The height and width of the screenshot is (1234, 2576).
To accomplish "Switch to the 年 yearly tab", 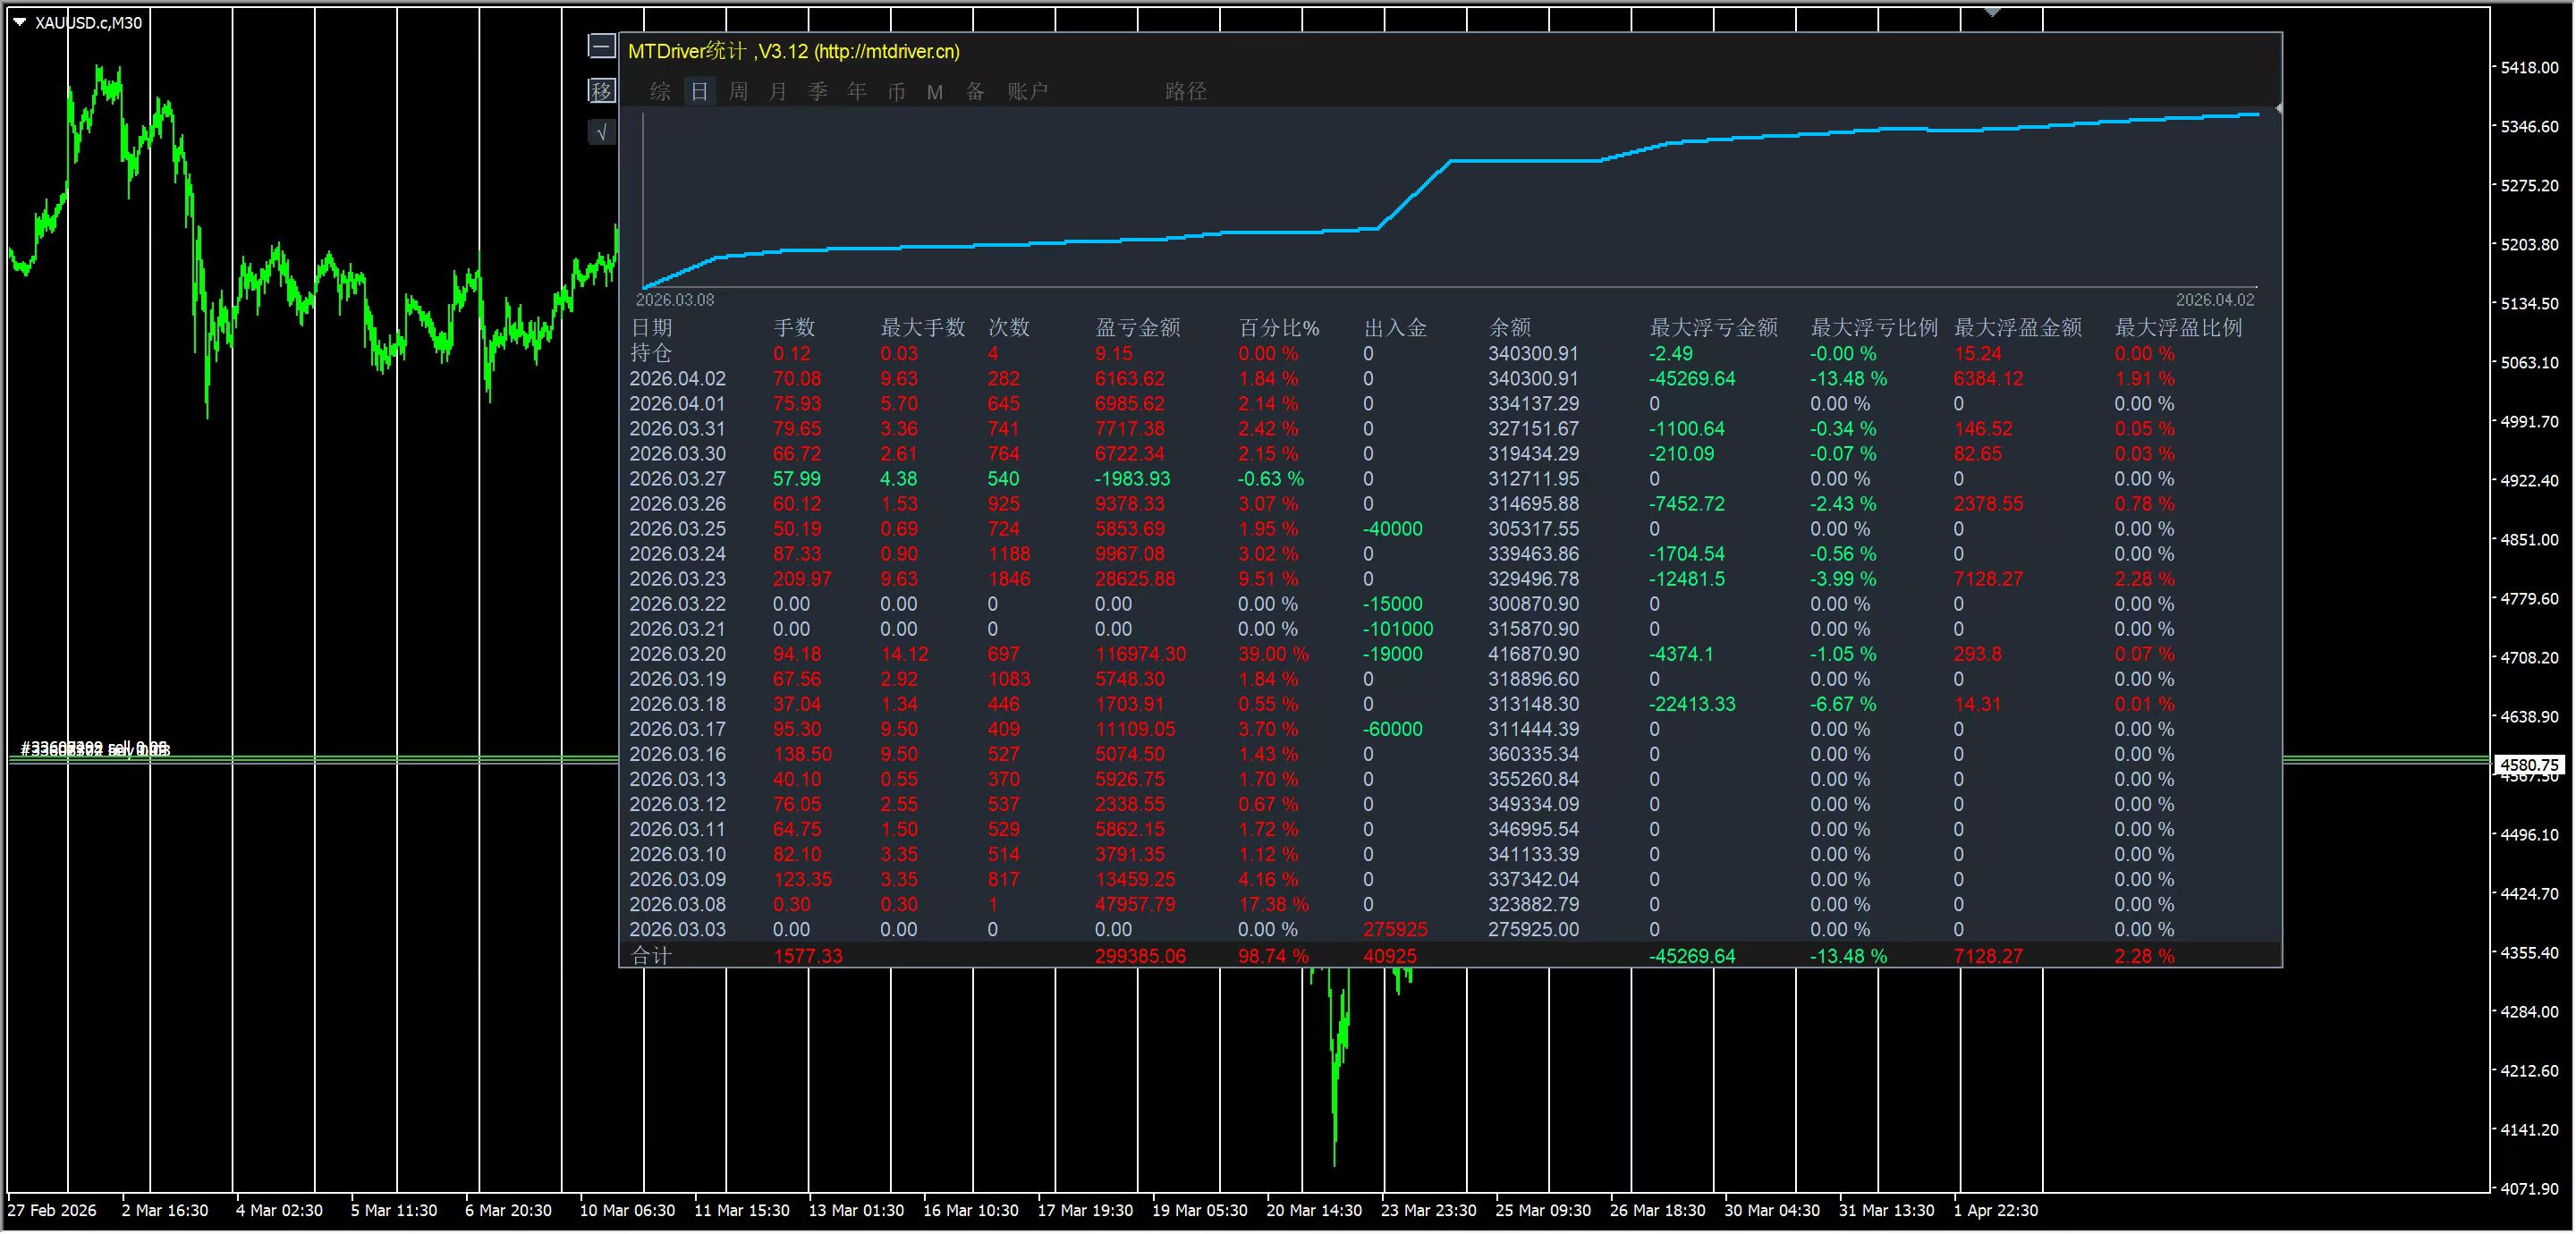I will point(857,92).
